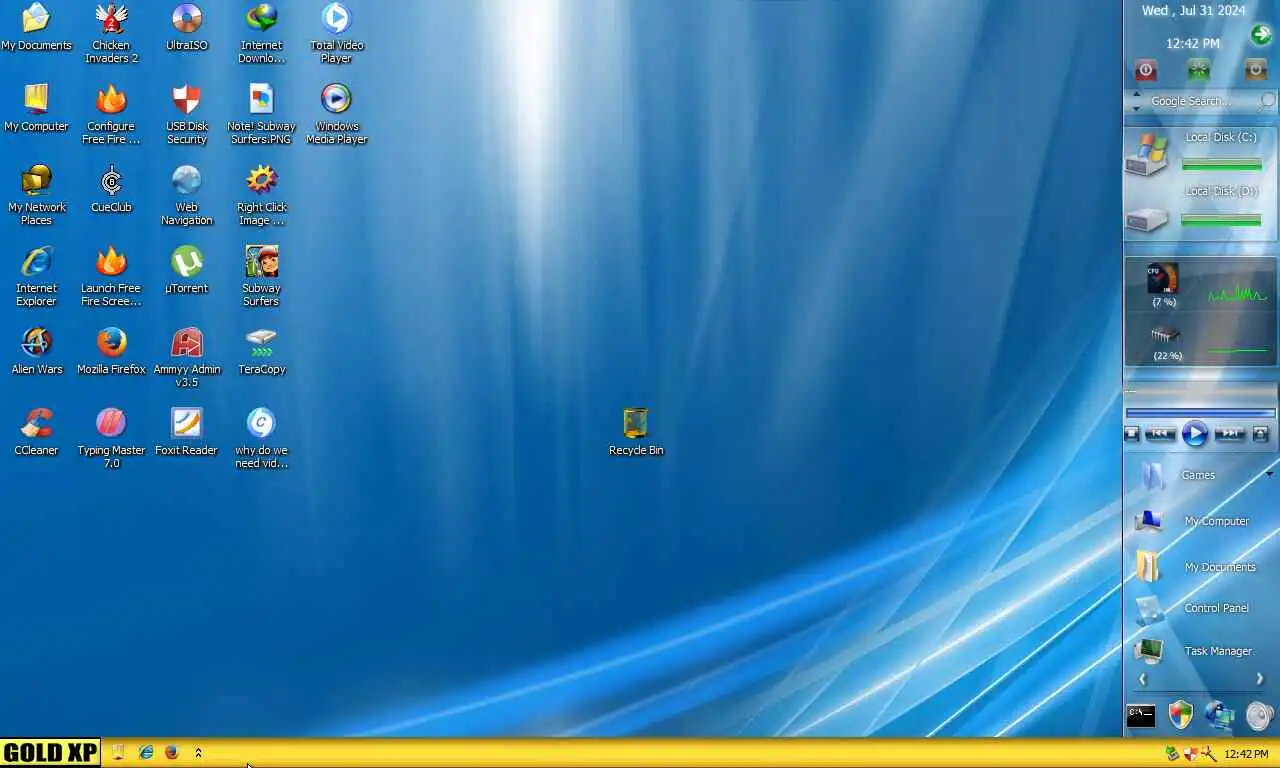Change search engine with up/down arrows
Screen dimensions: 1280x768
(x=1136, y=102)
